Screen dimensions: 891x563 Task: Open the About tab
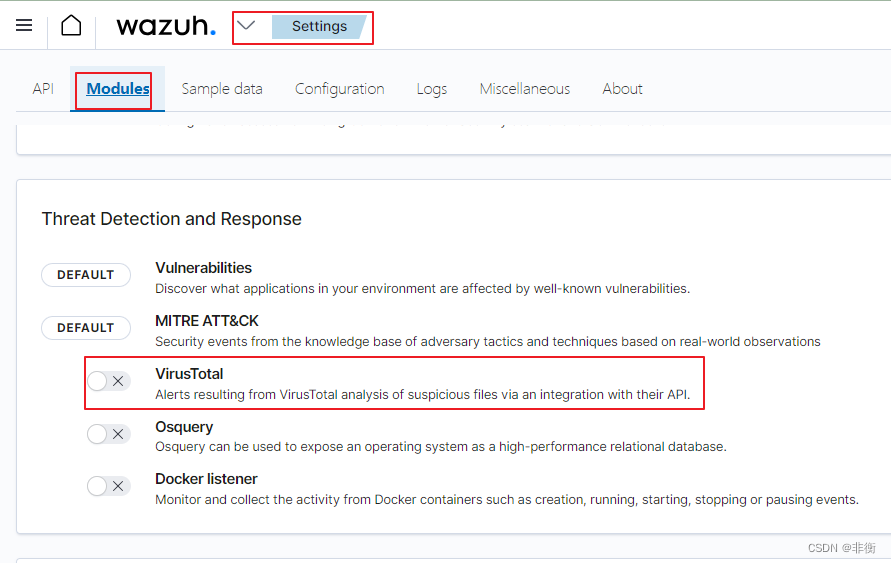click(x=623, y=89)
